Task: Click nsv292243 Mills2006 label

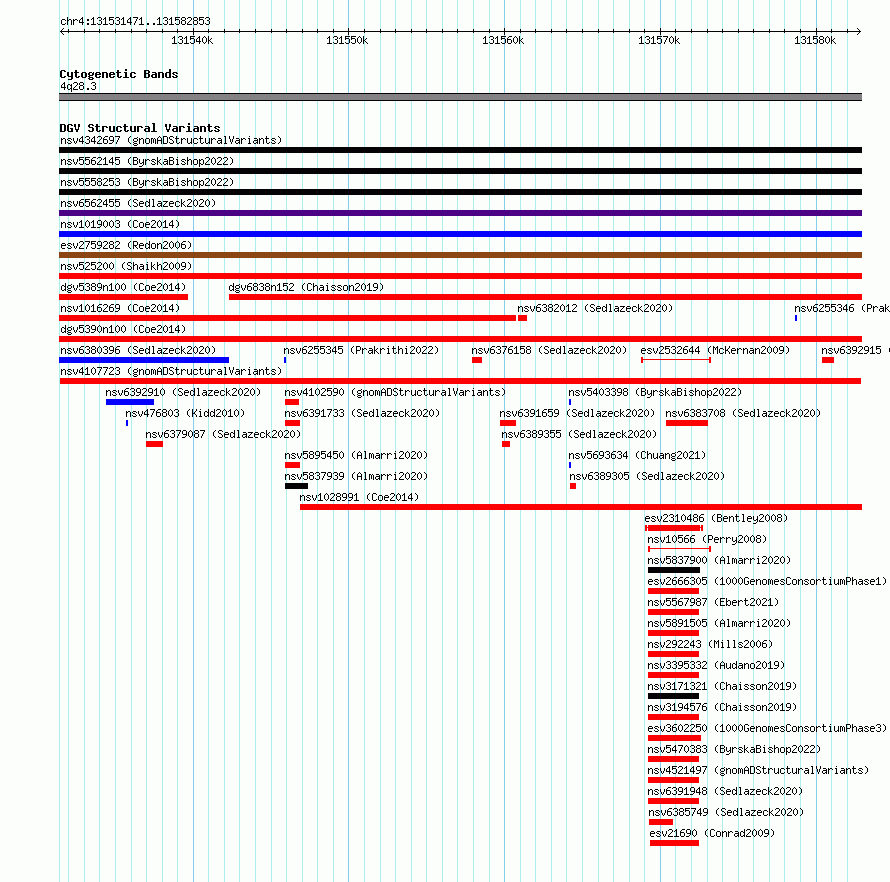Action: click(710, 644)
